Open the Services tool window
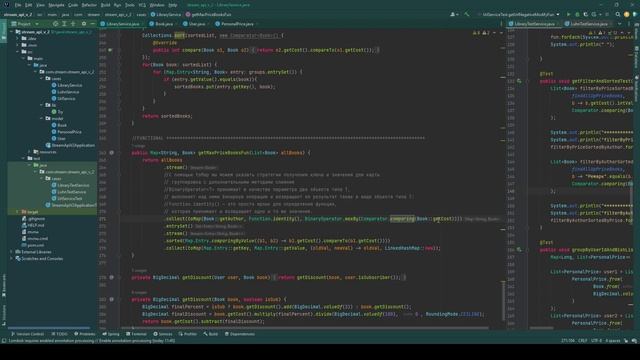This screenshot has height=360, width=640. pyautogui.click(x=163, y=334)
